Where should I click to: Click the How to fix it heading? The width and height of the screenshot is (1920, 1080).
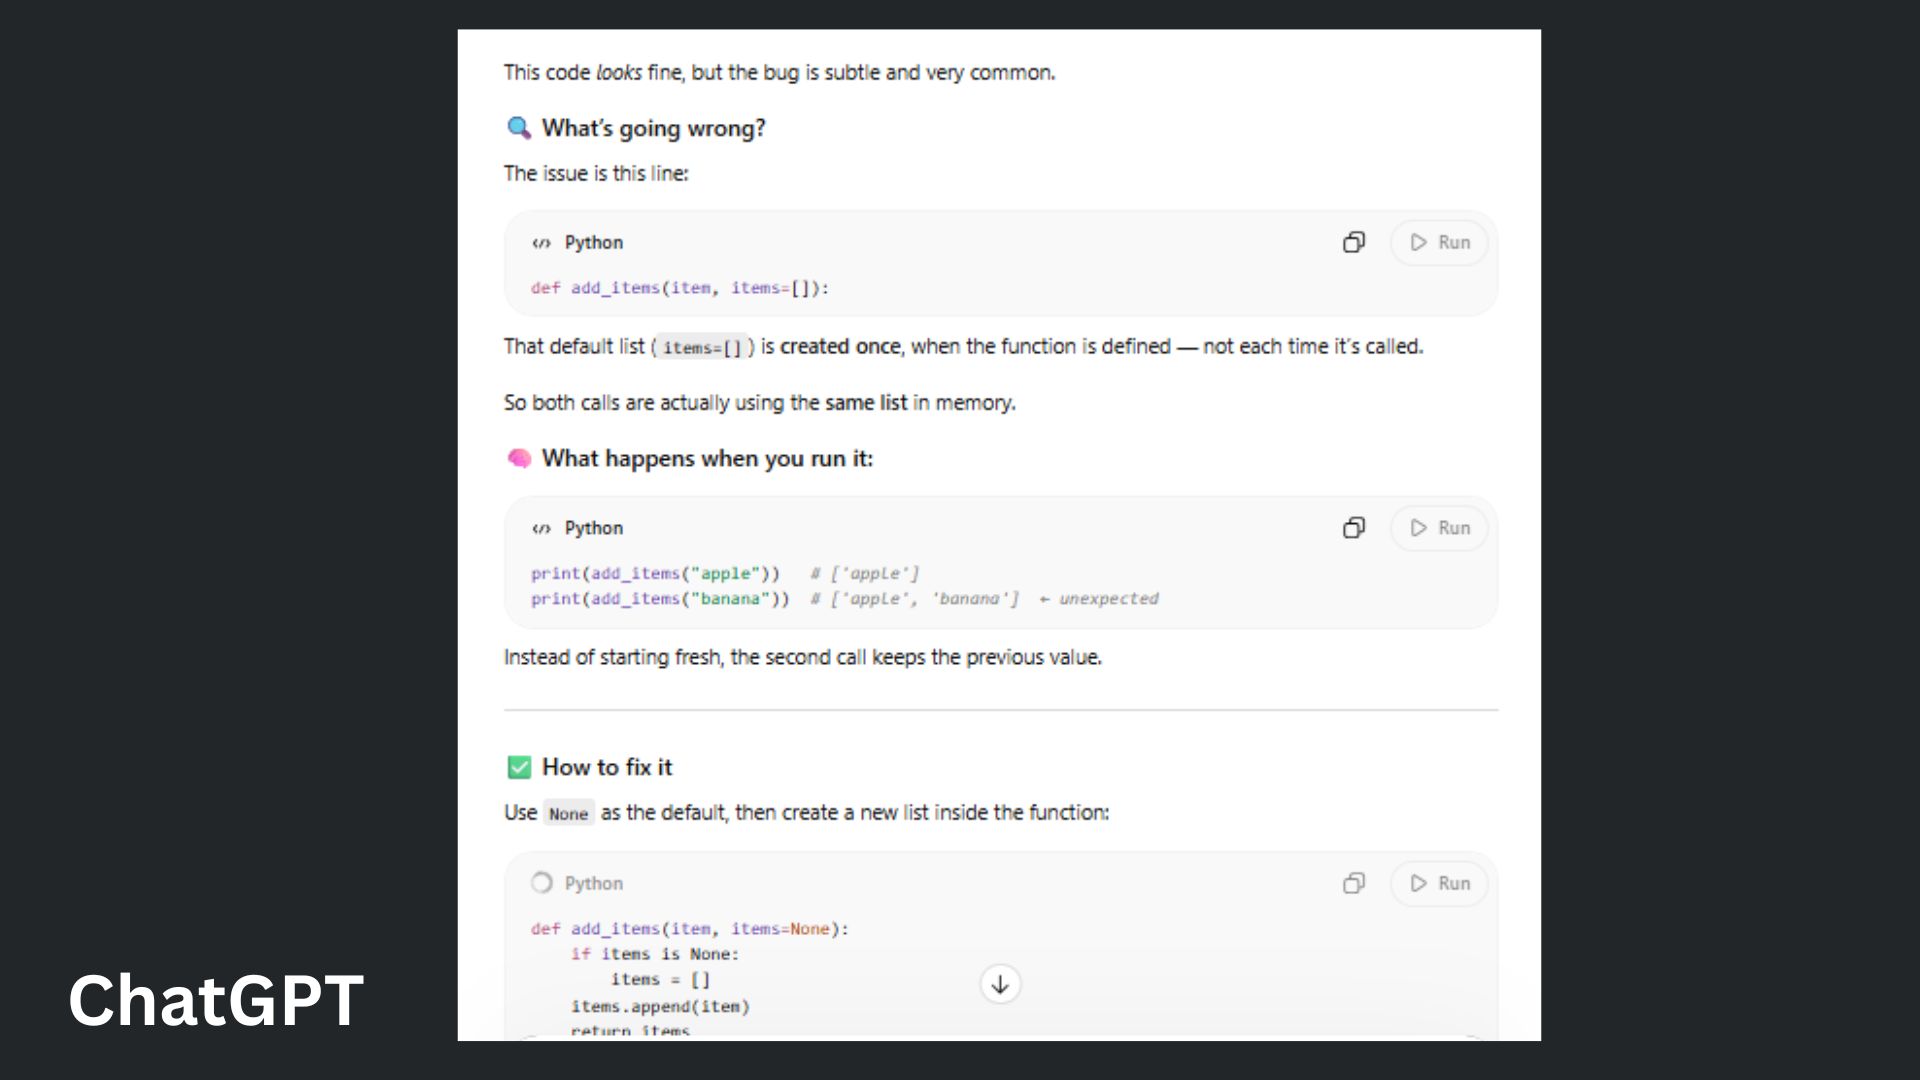607,767
